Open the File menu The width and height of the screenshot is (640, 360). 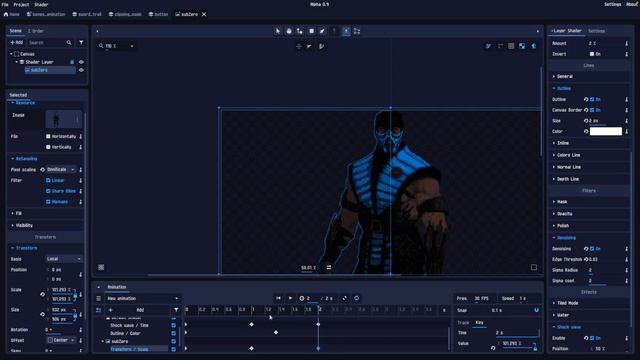(5, 4)
